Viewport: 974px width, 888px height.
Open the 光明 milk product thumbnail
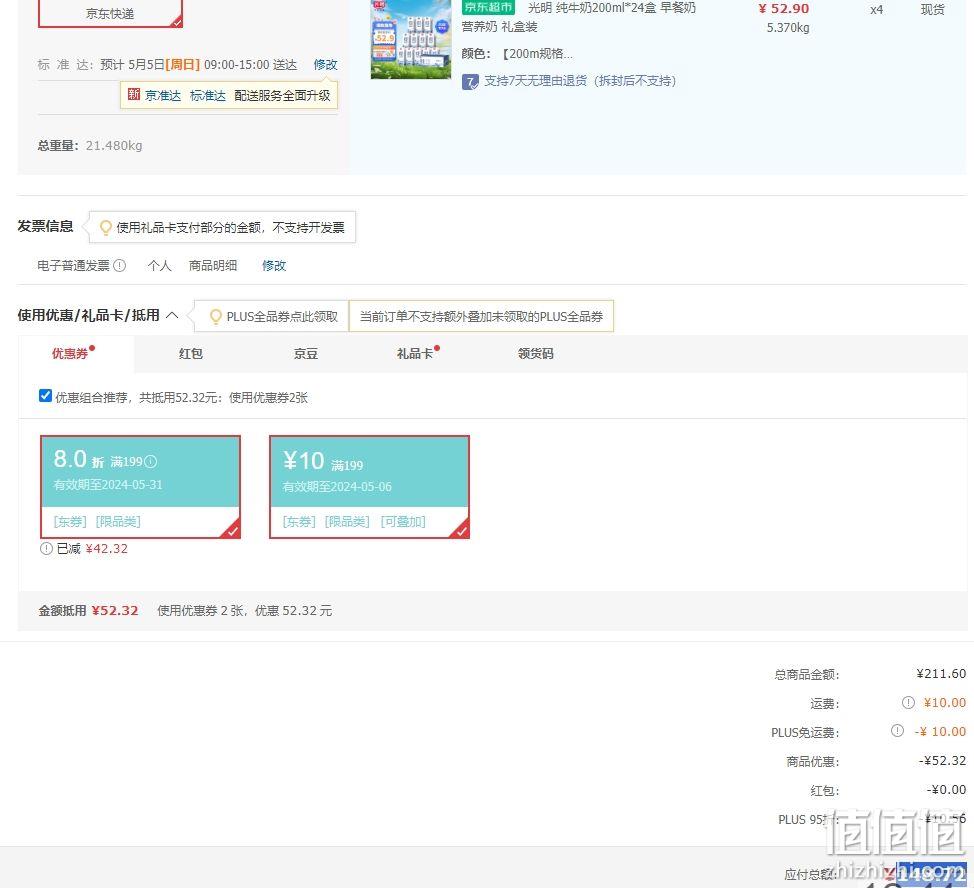(411, 39)
